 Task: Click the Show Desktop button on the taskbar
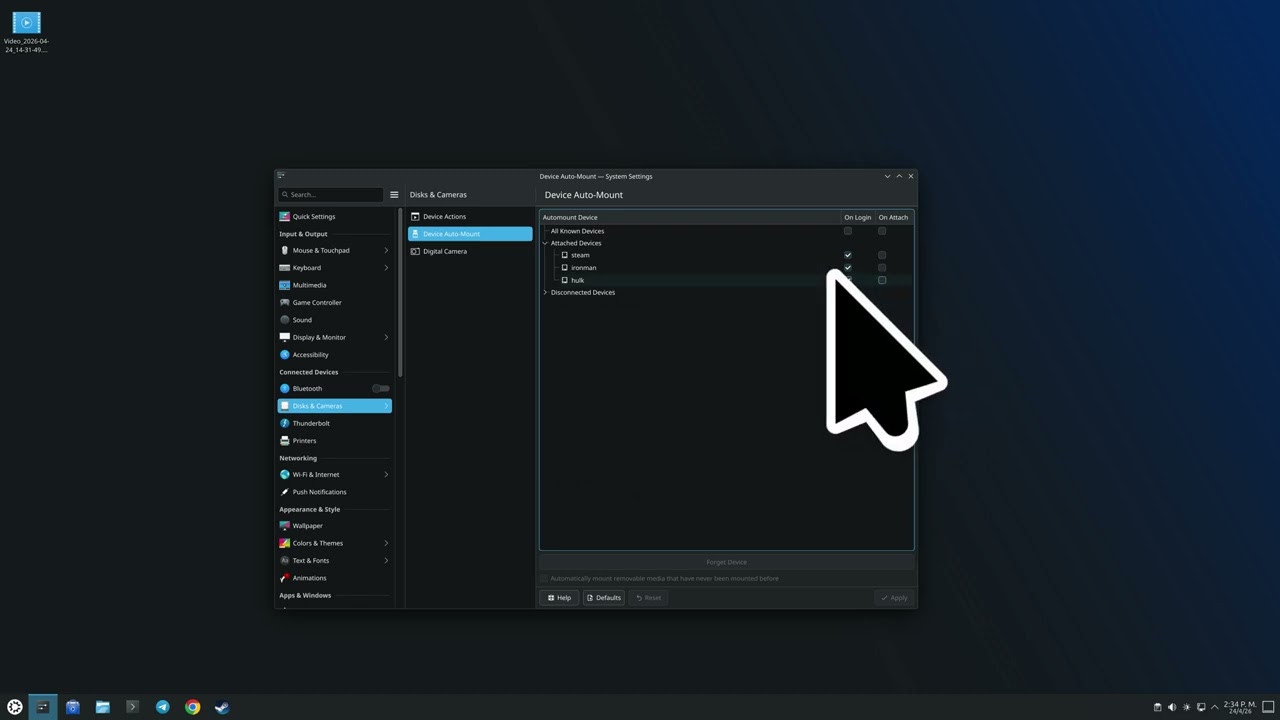(1268, 707)
